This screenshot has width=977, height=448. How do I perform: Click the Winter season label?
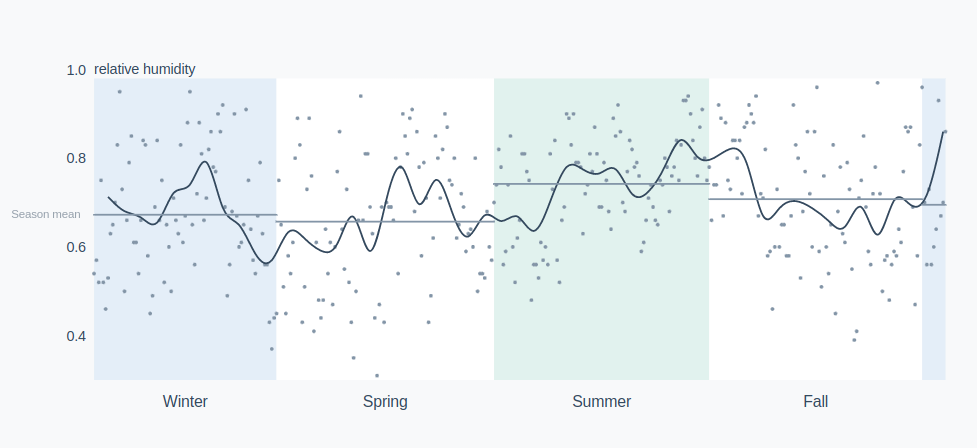[185, 402]
